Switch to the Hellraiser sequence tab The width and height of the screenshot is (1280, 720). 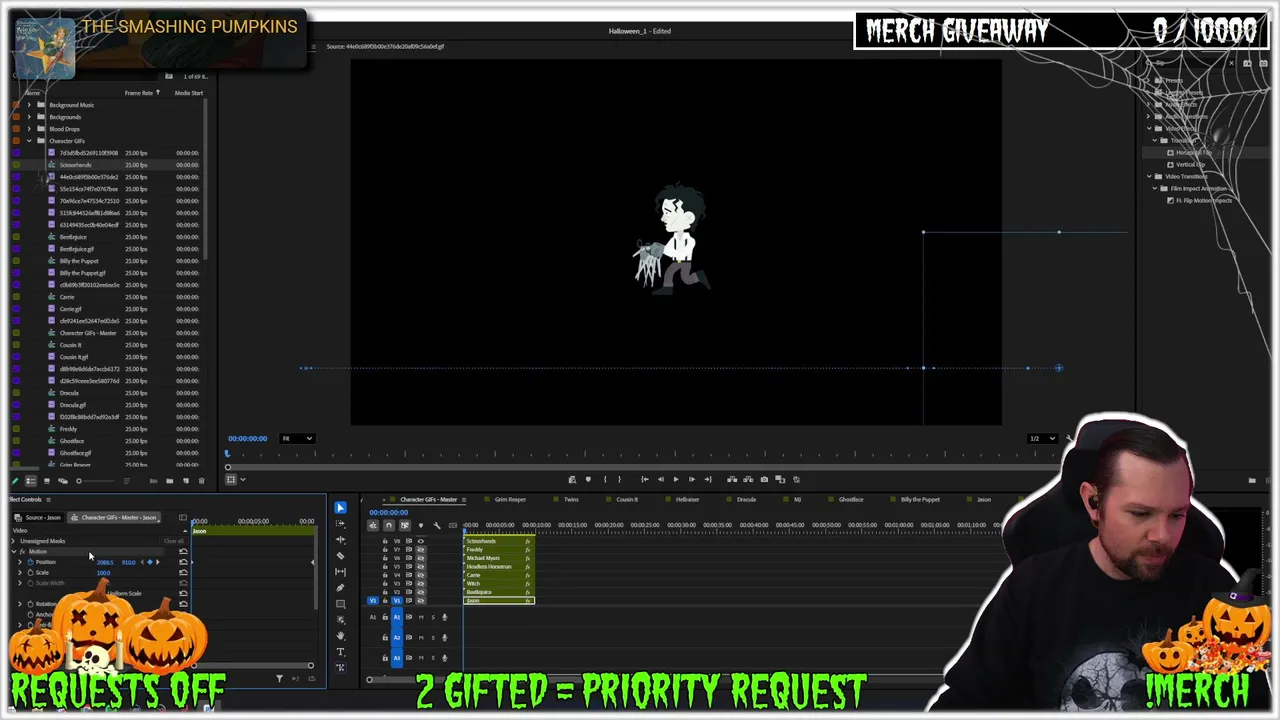tap(687, 499)
